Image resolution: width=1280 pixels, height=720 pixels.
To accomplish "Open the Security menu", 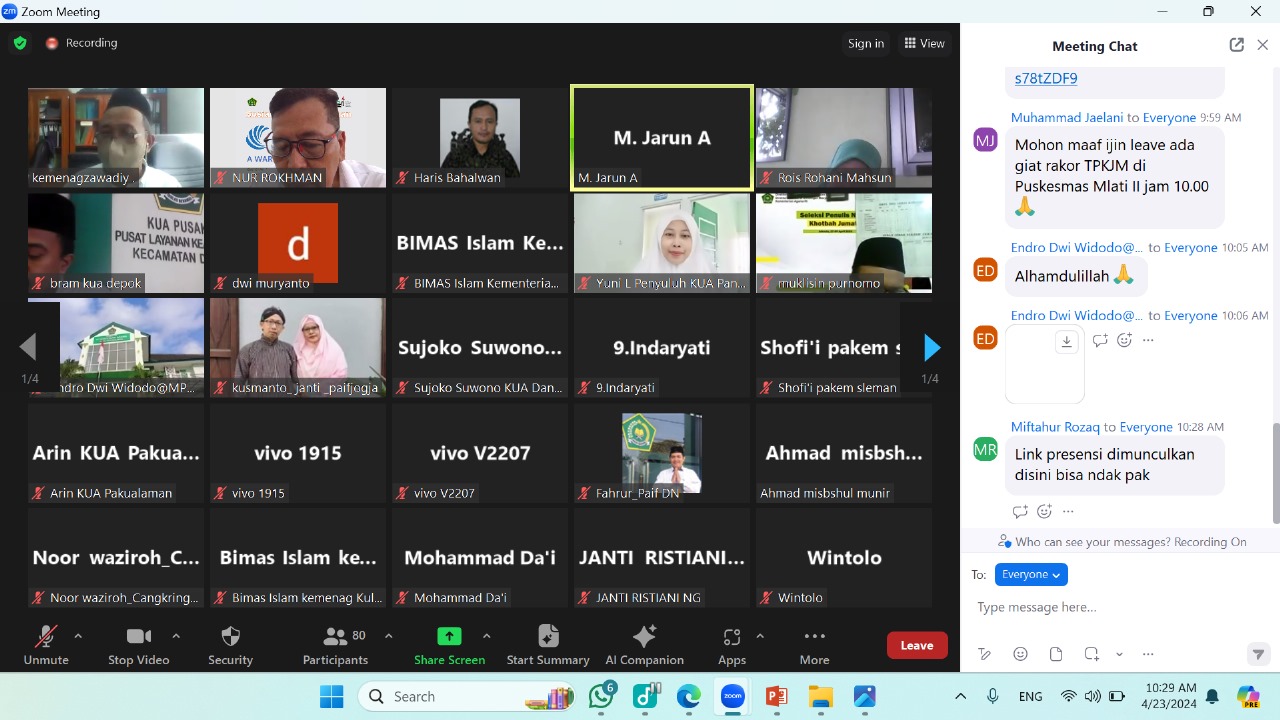I will click(x=230, y=645).
